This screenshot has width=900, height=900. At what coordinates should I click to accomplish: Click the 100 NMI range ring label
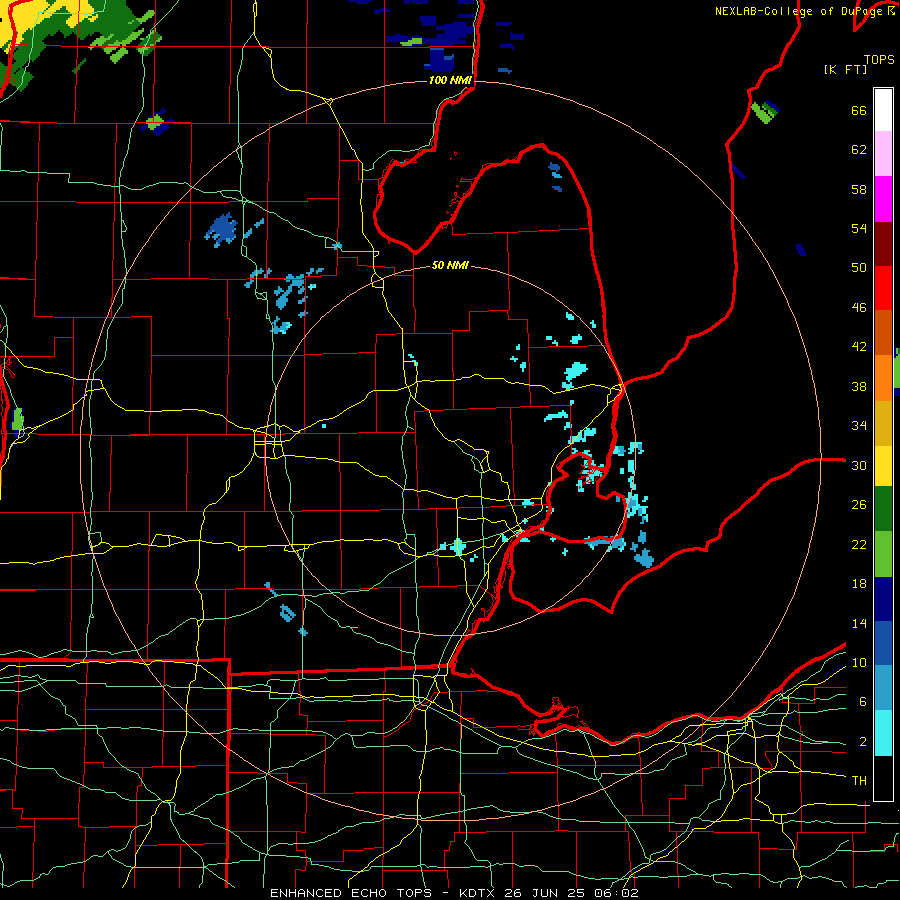[451, 80]
